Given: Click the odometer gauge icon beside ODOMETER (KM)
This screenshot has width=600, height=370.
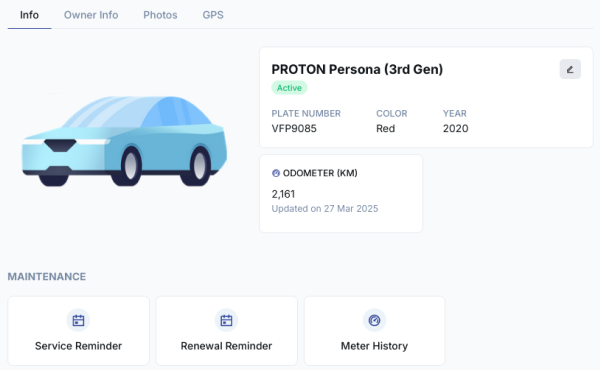Looking at the screenshot, I should coord(276,173).
